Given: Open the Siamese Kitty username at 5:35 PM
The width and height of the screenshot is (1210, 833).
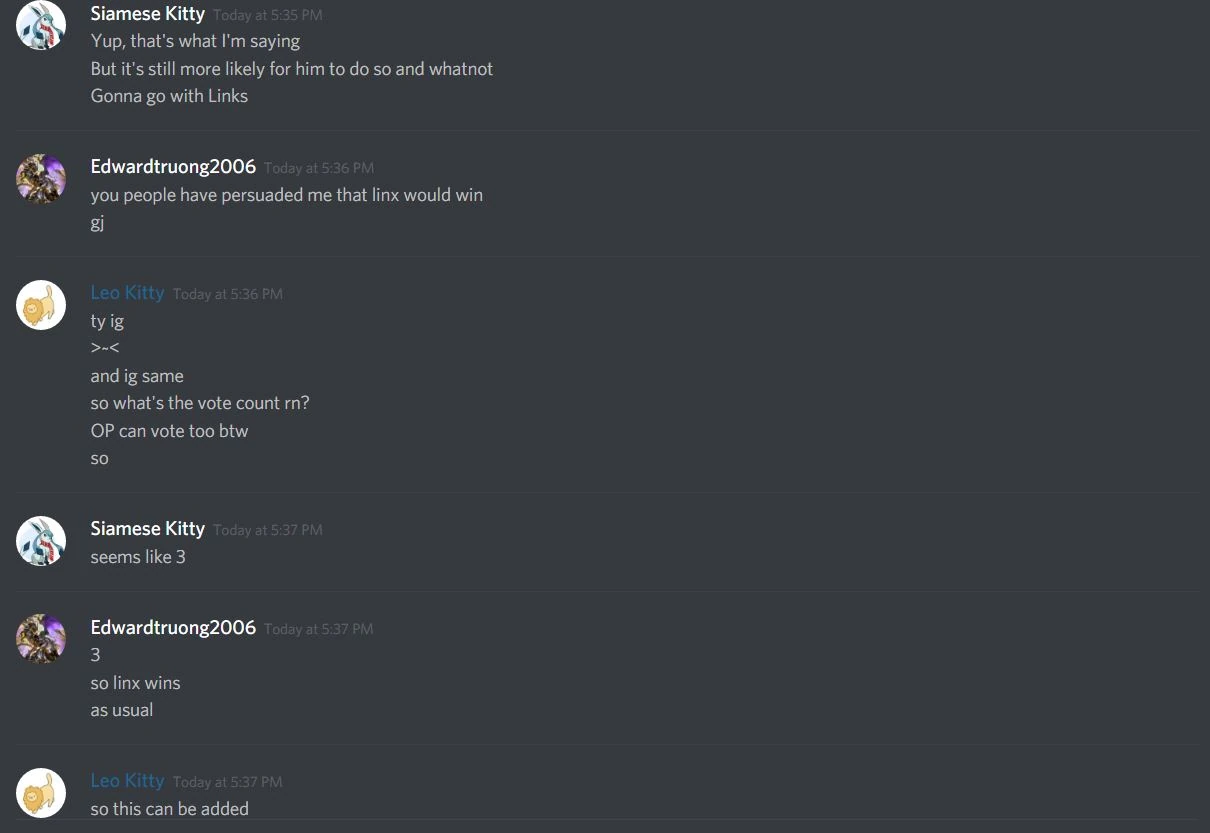Looking at the screenshot, I should click(147, 14).
